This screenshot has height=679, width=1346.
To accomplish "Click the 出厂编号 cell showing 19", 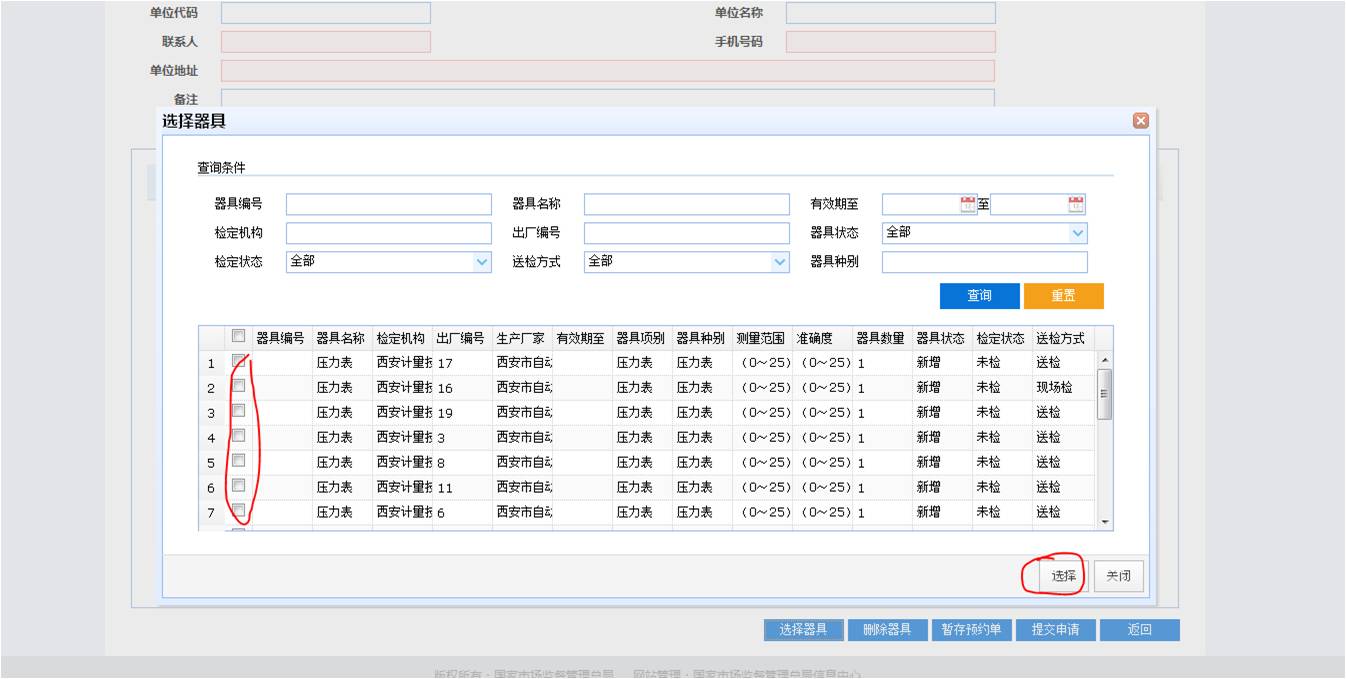I will pos(462,413).
